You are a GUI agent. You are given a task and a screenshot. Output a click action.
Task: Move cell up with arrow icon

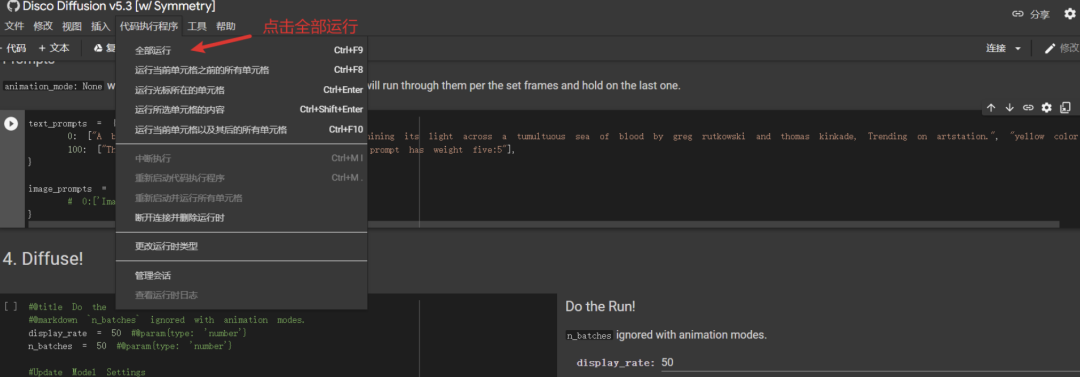pos(991,108)
